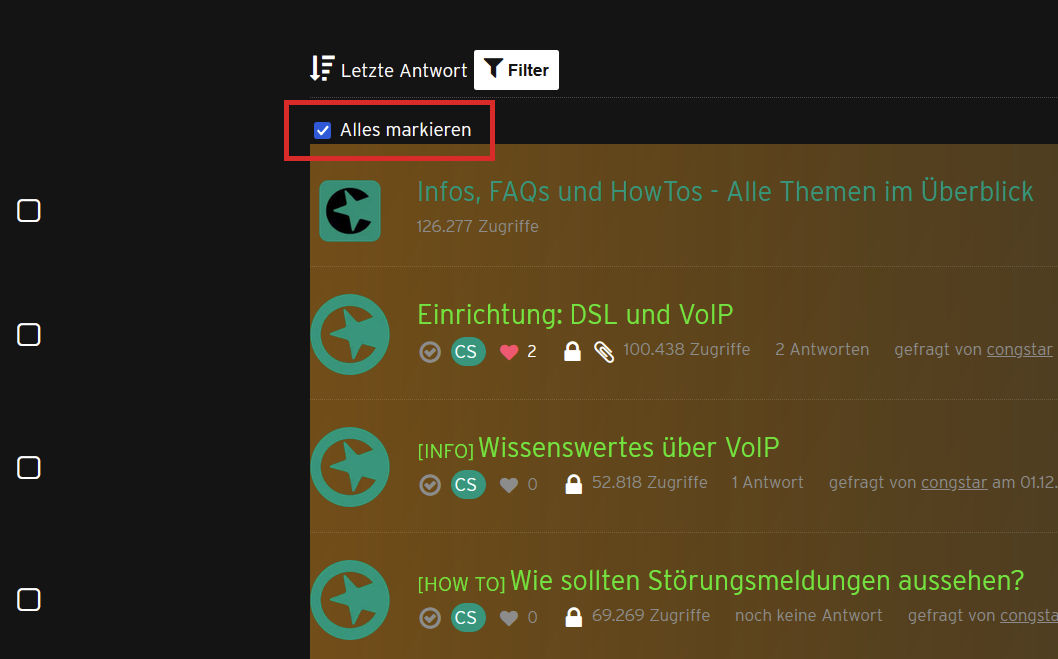Check the box next to Wissenswertes über VoIP
This screenshot has height=659, width=1058.
[28, 467]
